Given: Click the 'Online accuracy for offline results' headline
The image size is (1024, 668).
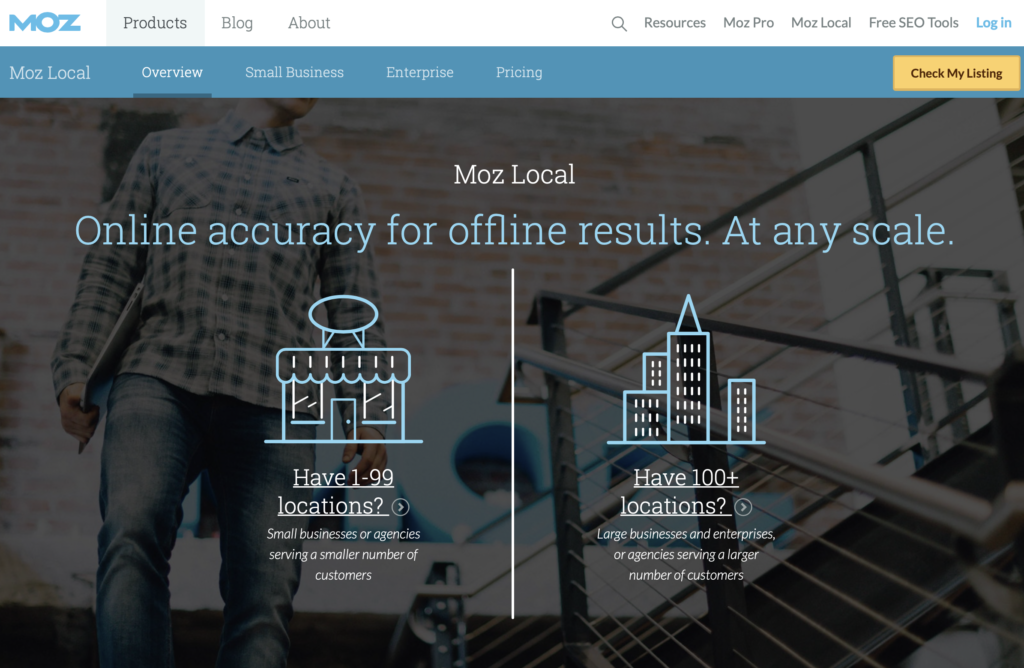Looking at the screenshot, I should (514, 231).
